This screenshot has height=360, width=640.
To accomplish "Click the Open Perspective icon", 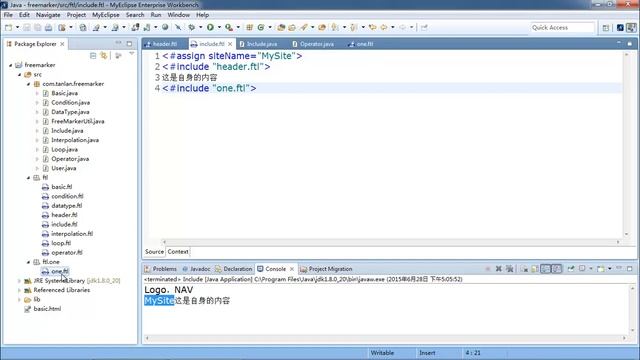I will 606,28.
